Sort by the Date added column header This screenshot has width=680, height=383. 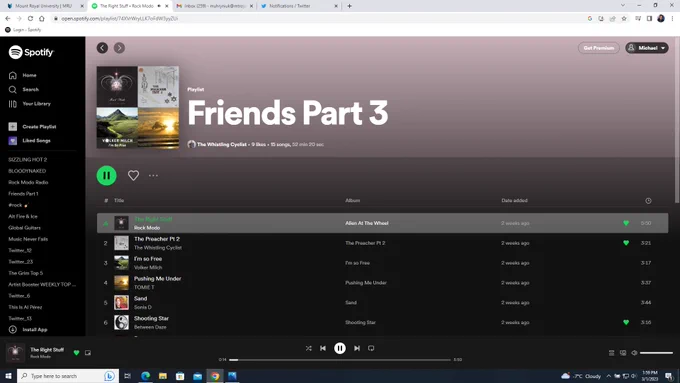(x=514, y=200)
